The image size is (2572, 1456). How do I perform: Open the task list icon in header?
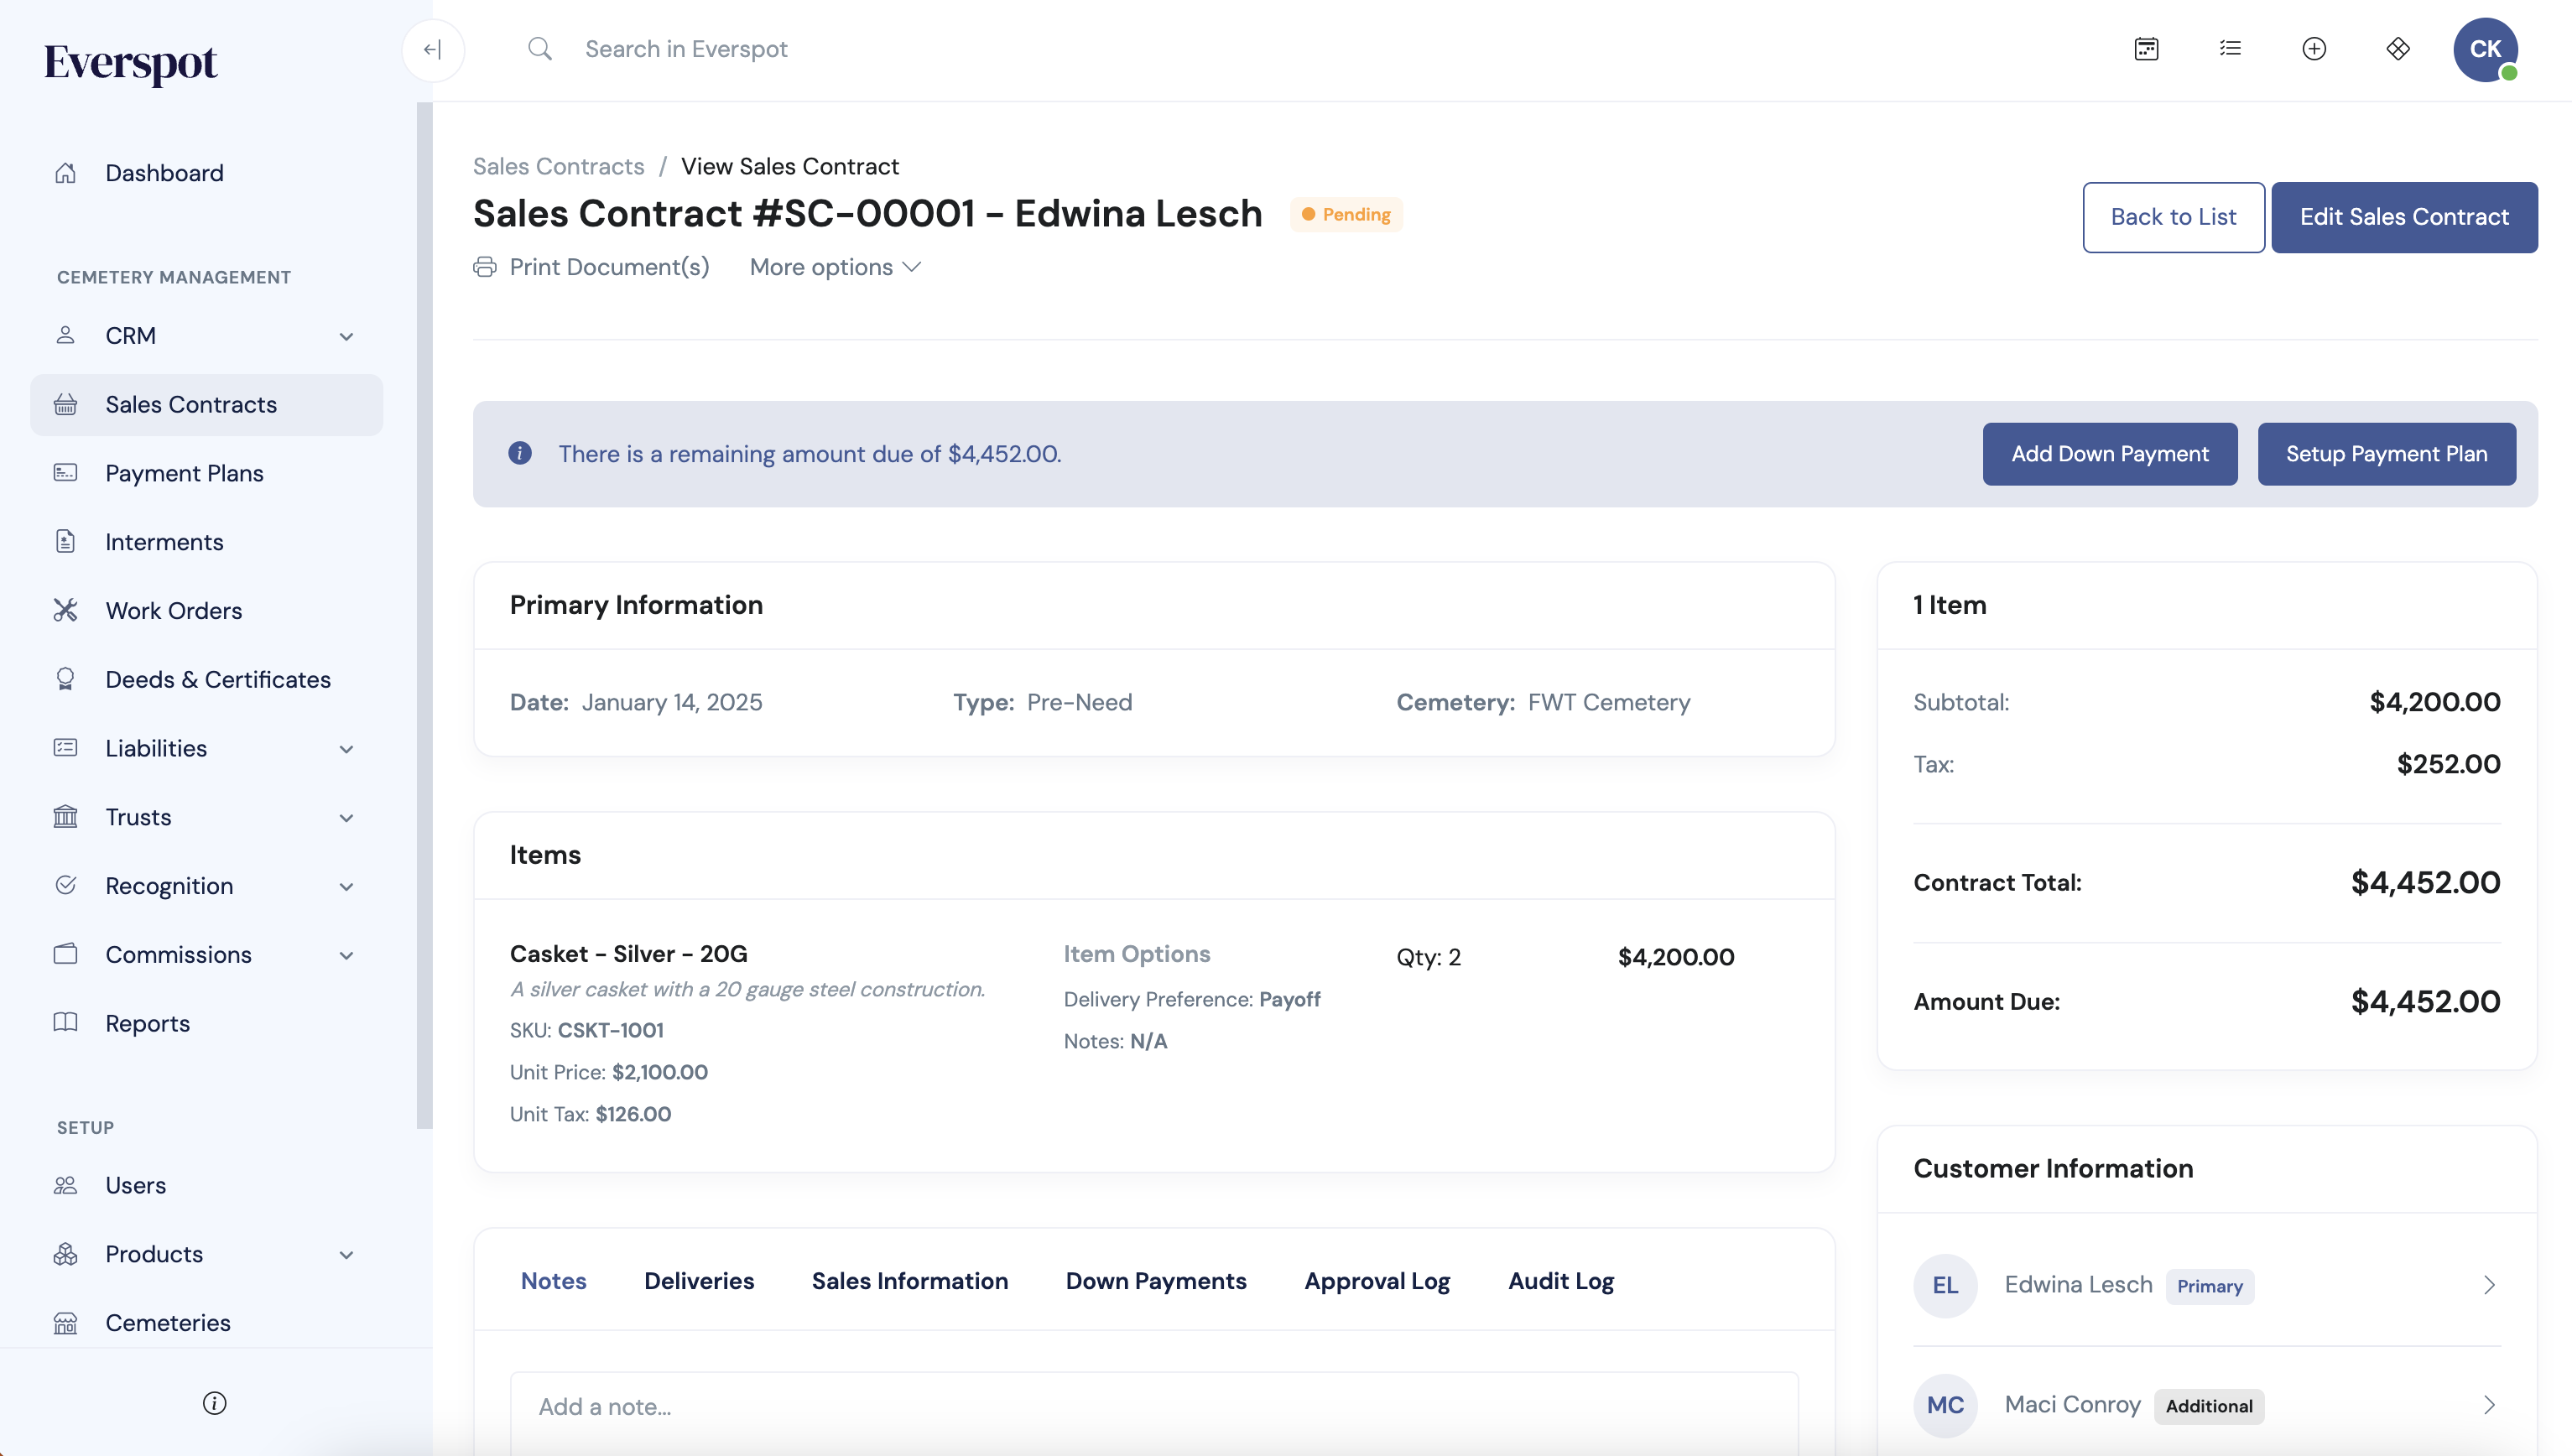2230,48
